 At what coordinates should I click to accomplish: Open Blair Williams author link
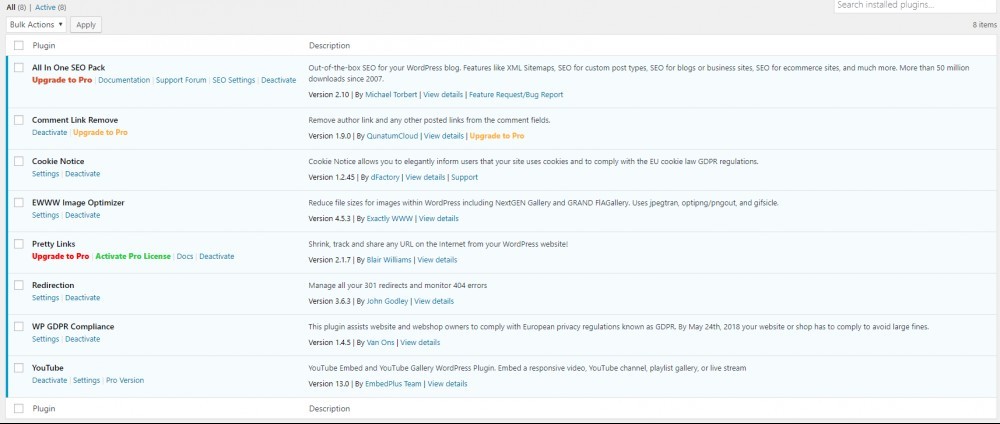(x=389, y=260)
